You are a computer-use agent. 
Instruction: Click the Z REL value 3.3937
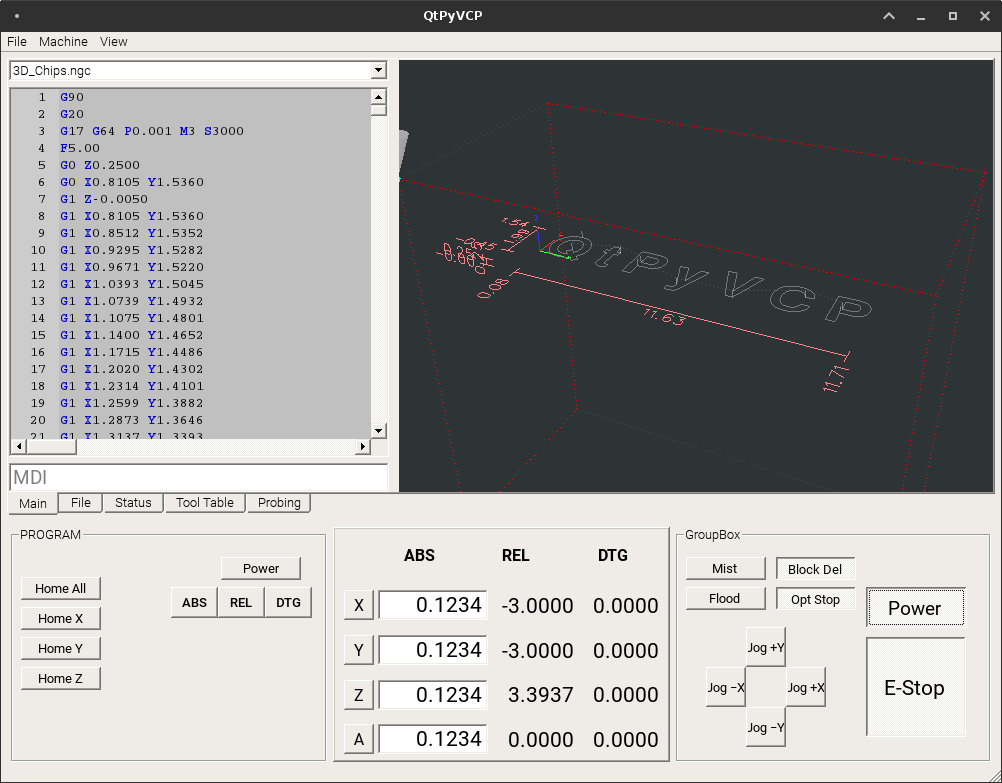click(540, 695)
